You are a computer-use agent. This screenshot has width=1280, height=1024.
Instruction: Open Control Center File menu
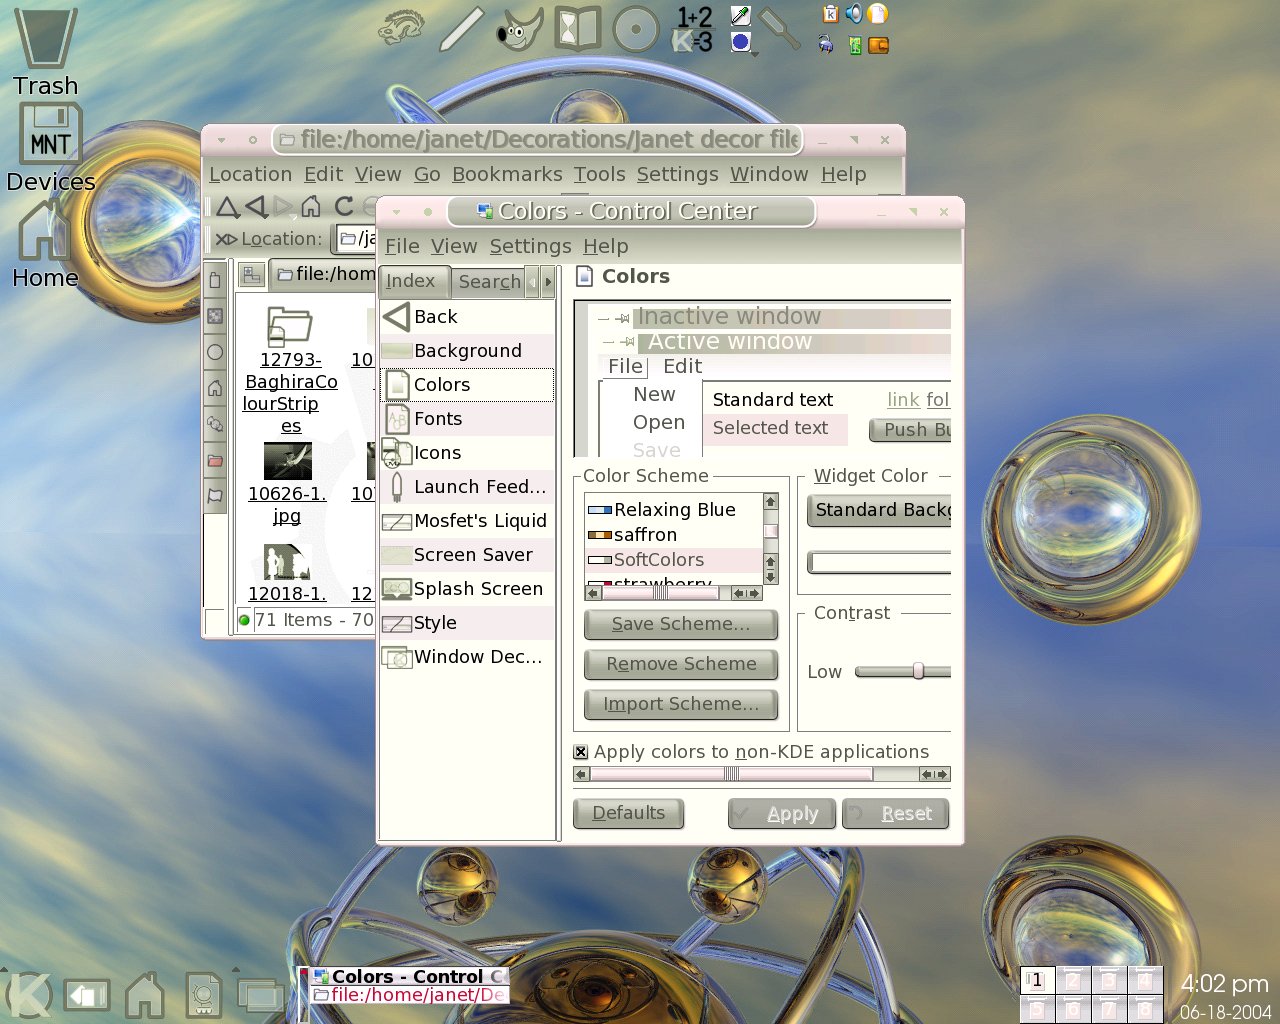(x=402, y=246)
